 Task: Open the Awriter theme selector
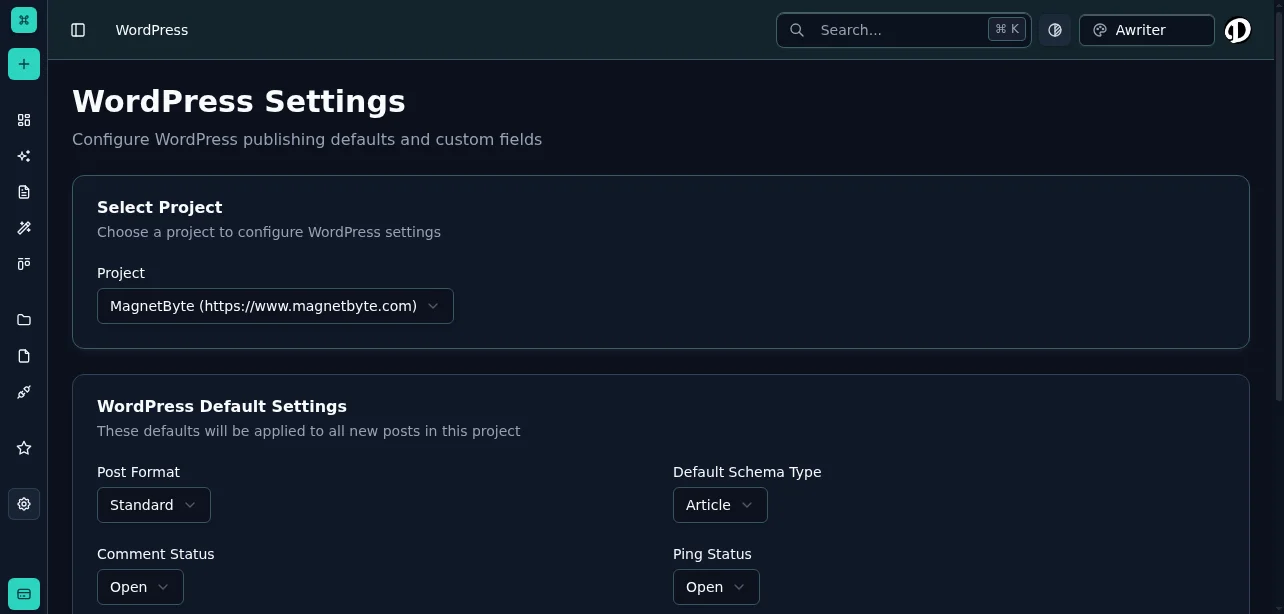[x=1147, y=30]
